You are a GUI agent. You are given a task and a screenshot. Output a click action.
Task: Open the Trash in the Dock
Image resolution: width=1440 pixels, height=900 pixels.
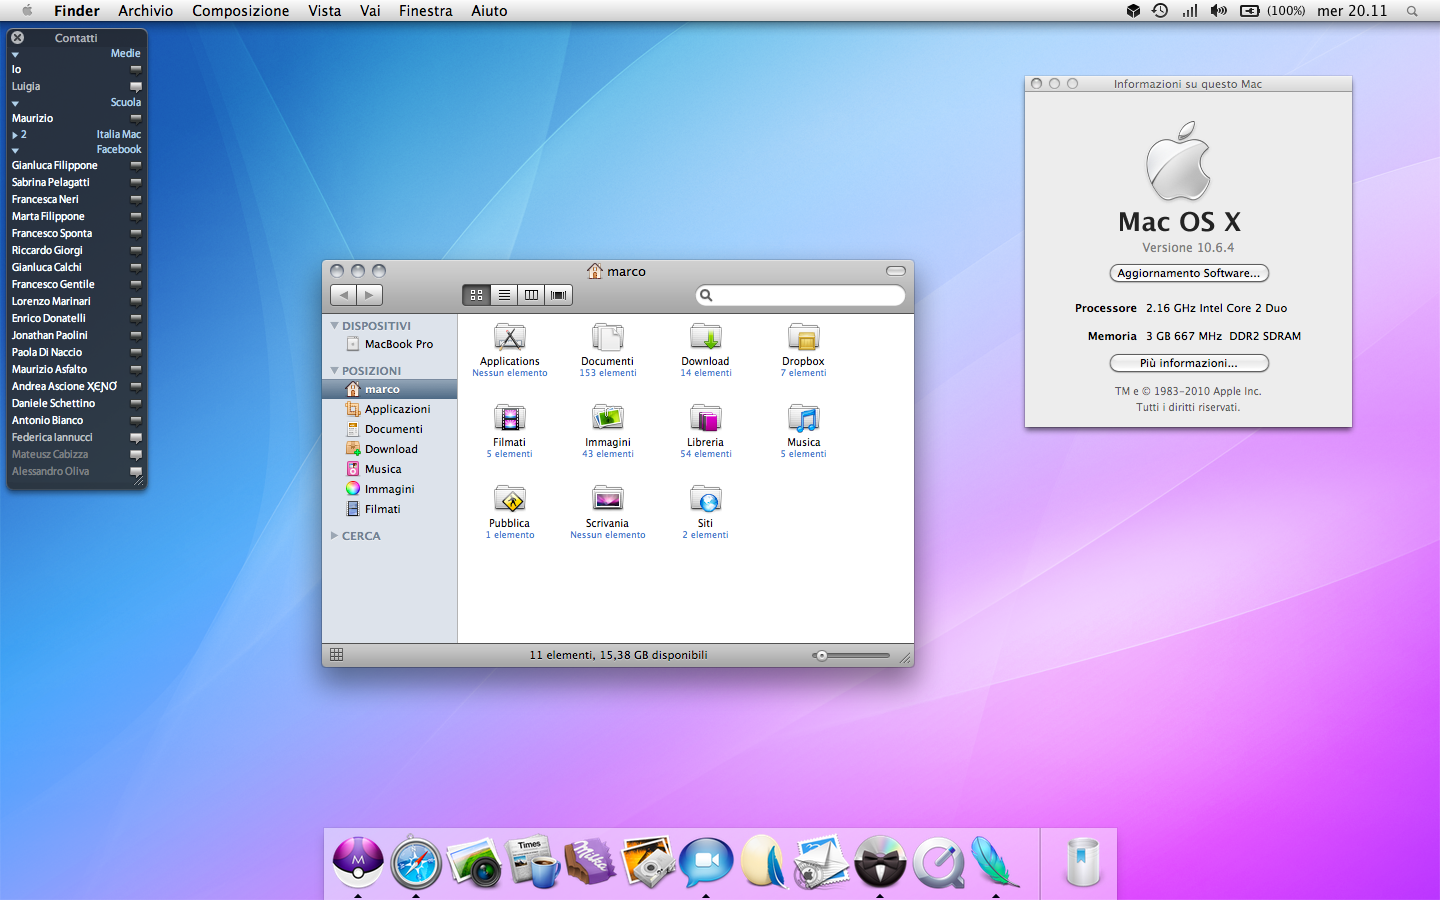(1082, 862)
